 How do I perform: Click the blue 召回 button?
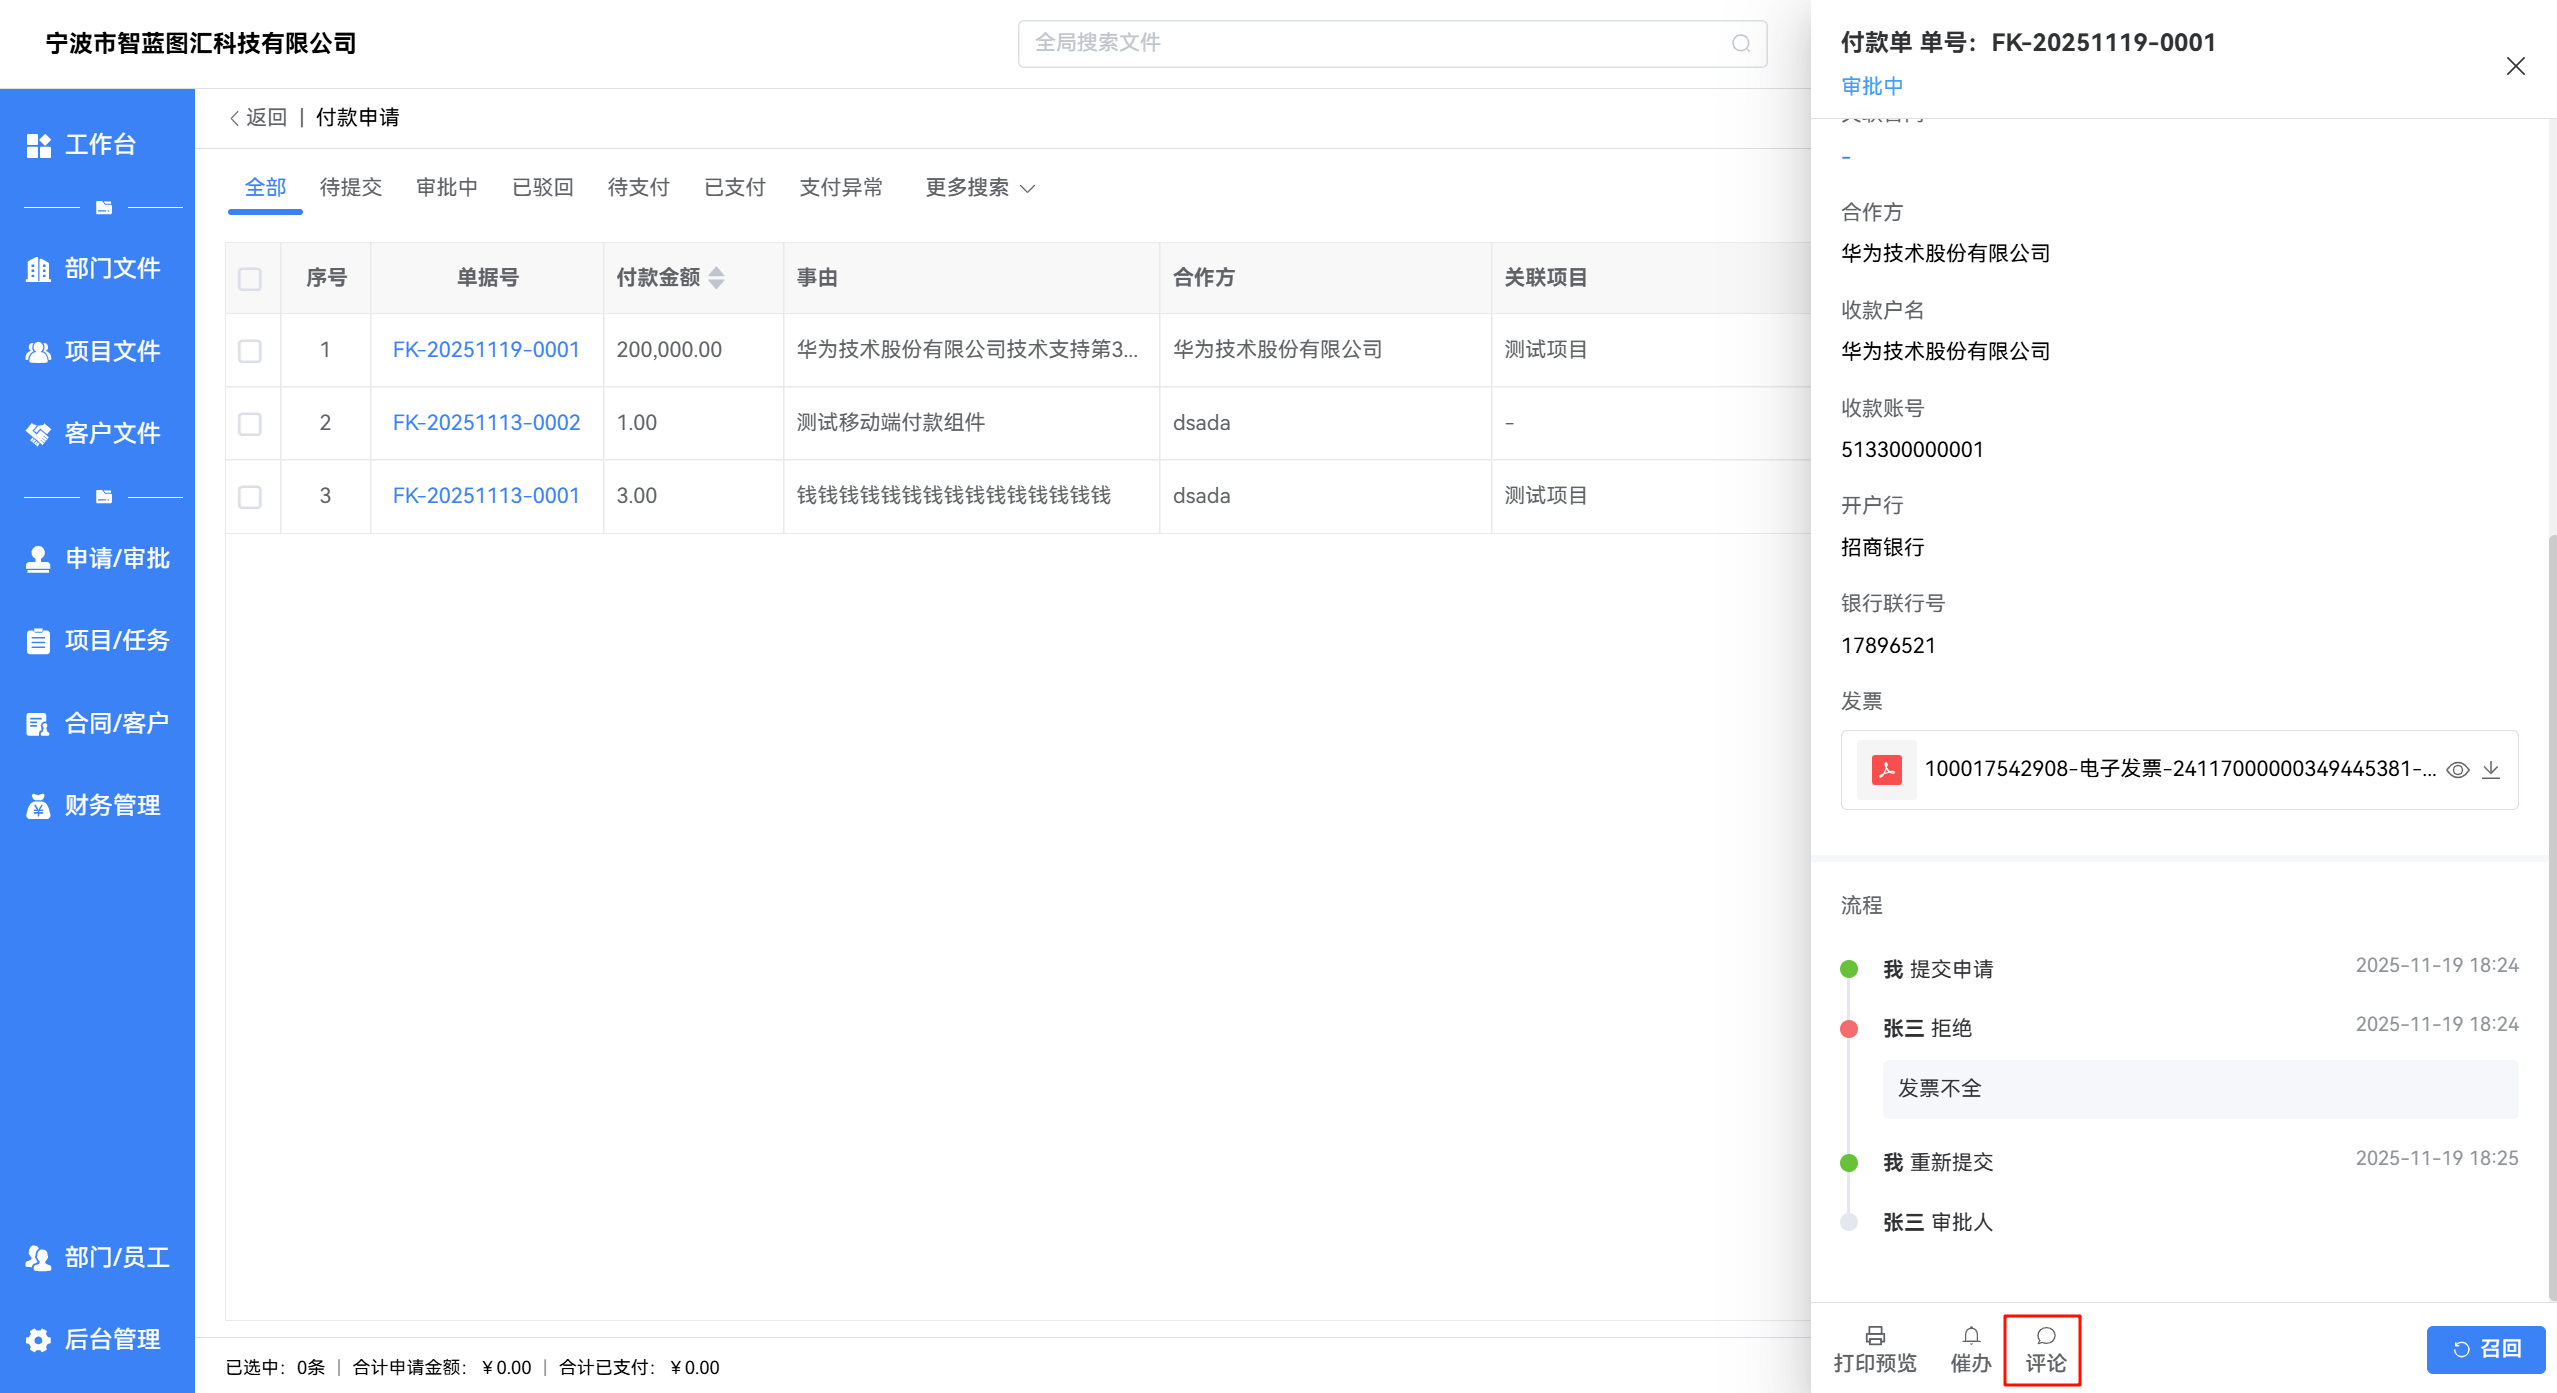coord(2485,1349)
